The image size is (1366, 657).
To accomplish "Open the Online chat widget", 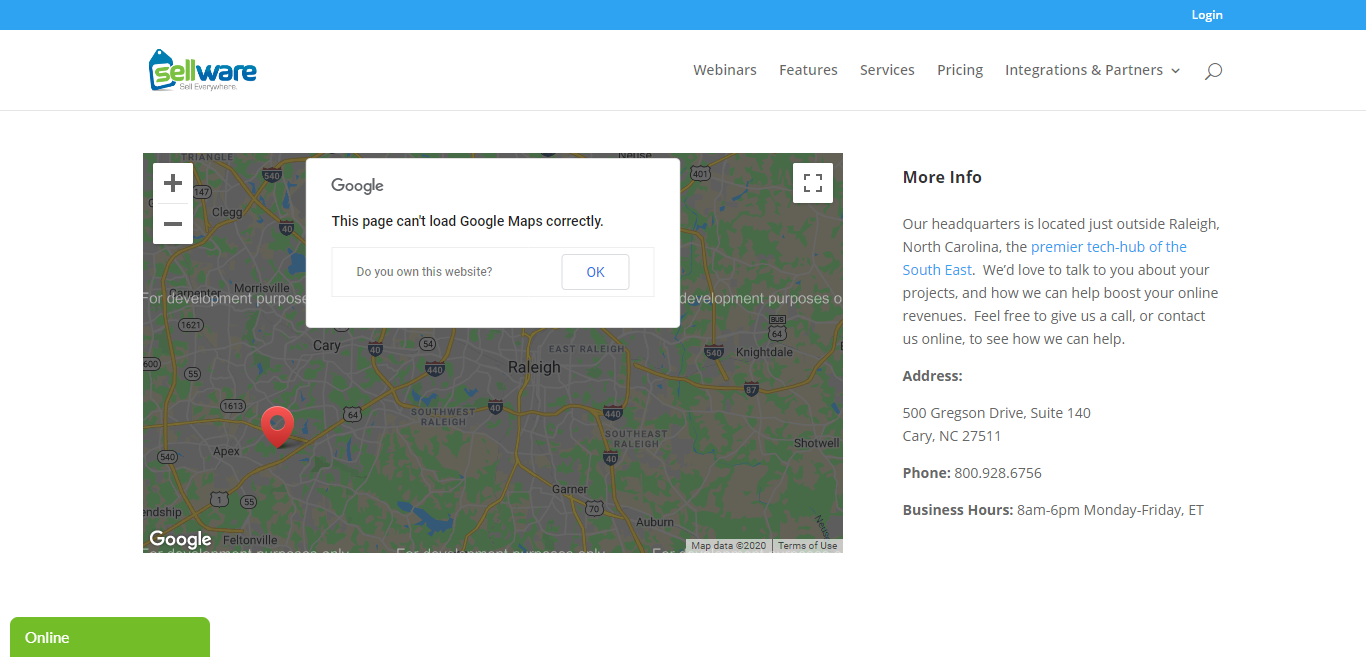I will (110, 637).
